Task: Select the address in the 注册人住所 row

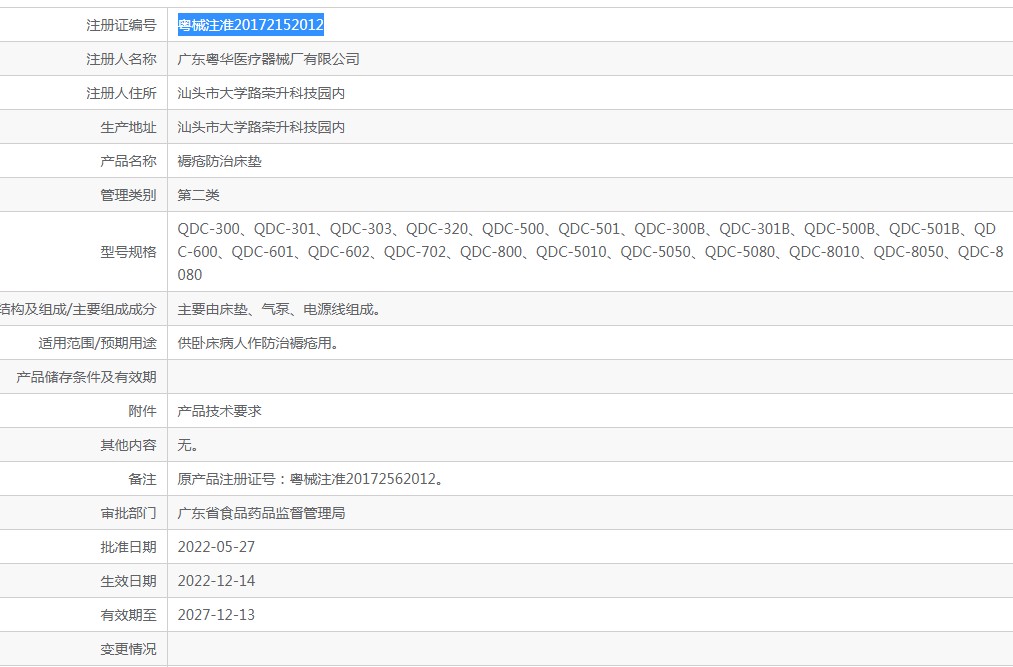Action: (262, 93)
